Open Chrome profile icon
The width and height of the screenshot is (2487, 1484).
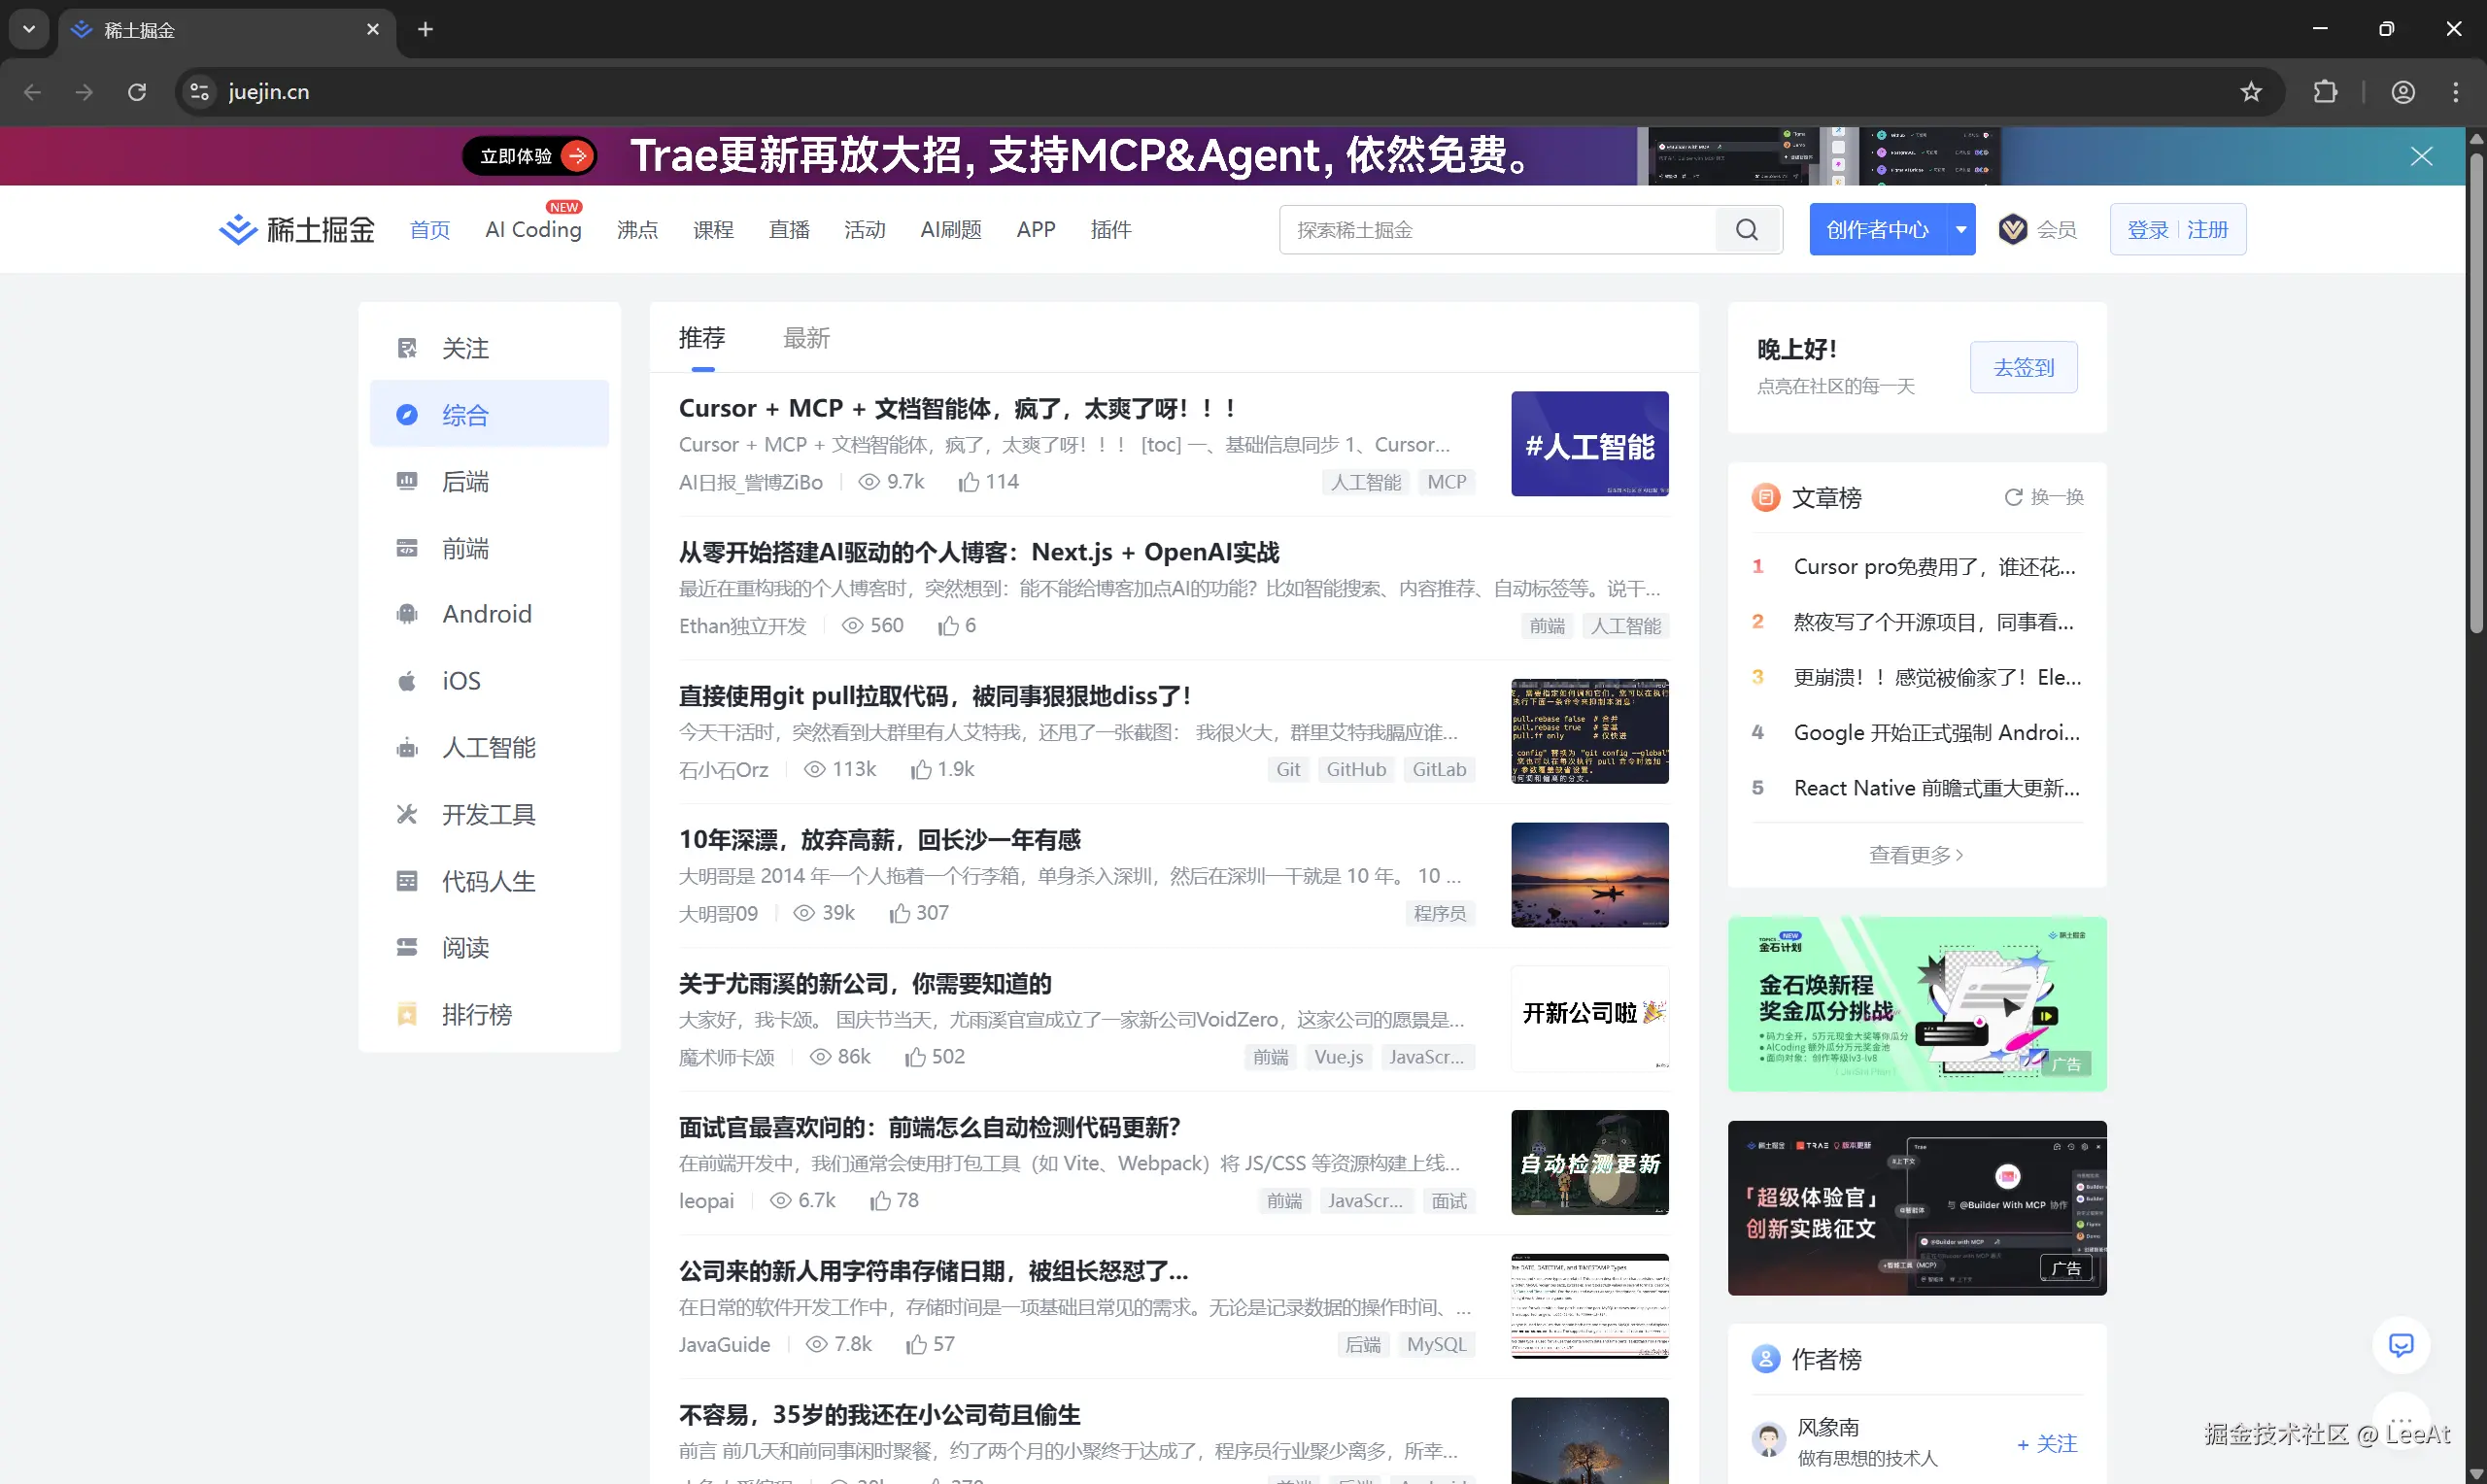tap(2402, 92)
